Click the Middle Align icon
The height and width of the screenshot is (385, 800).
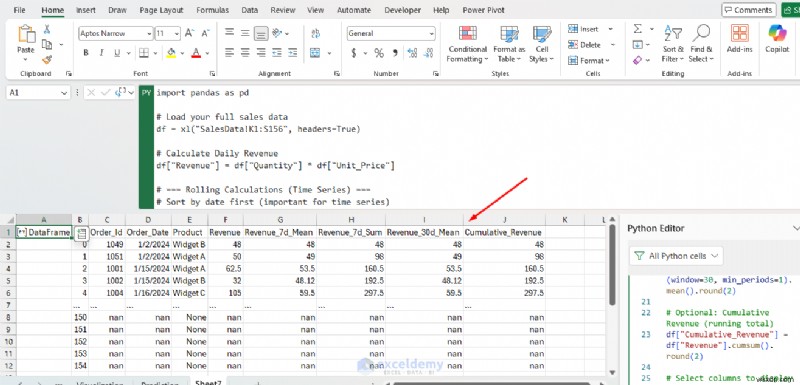click(x=245, y=34)
